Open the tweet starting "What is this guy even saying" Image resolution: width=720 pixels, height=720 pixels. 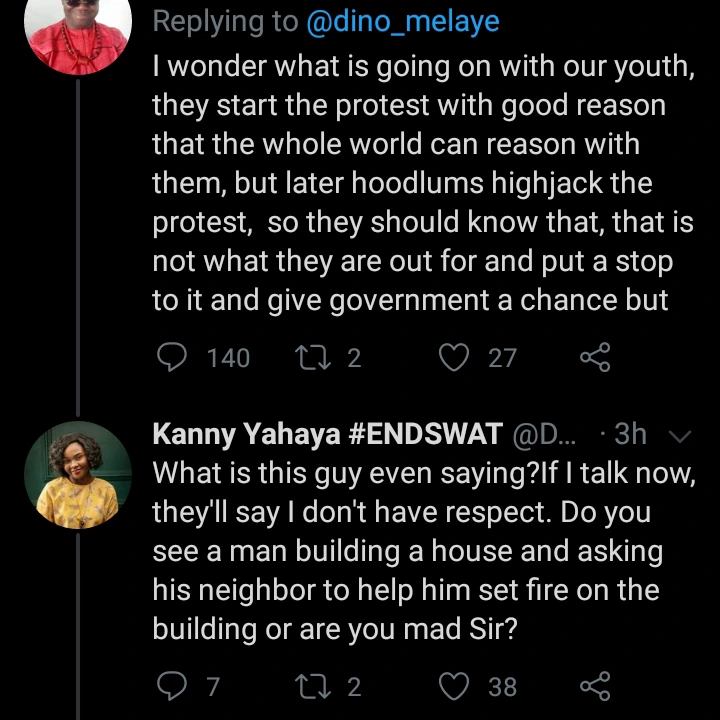point(420,550)
